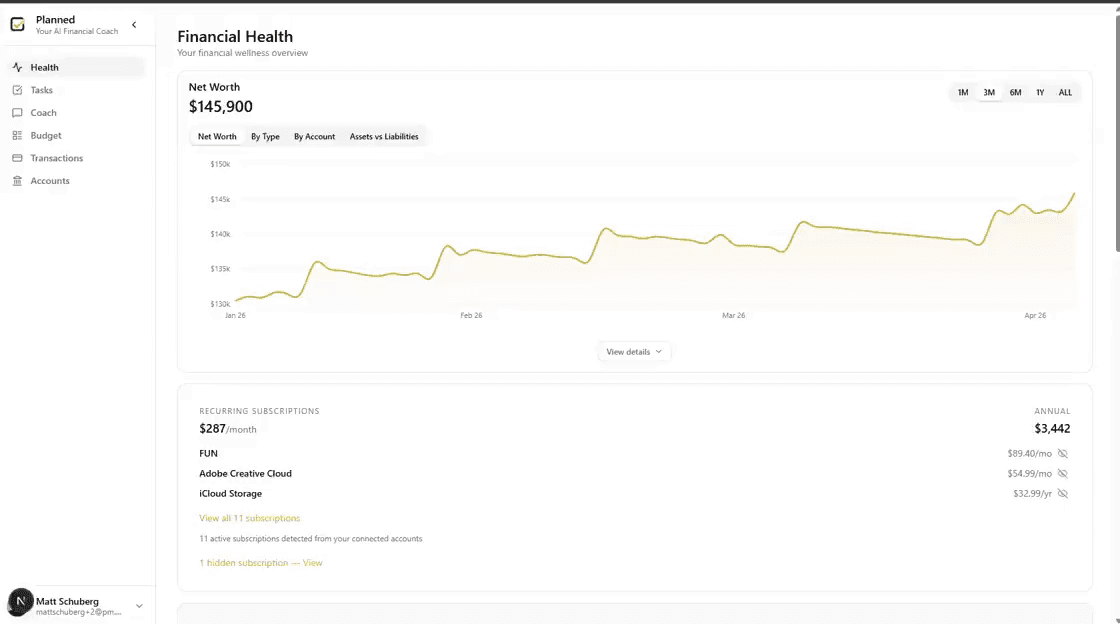Open Budget using its grid icon
The width and height of the screenshot is (1120, 624).
(17, 135)
